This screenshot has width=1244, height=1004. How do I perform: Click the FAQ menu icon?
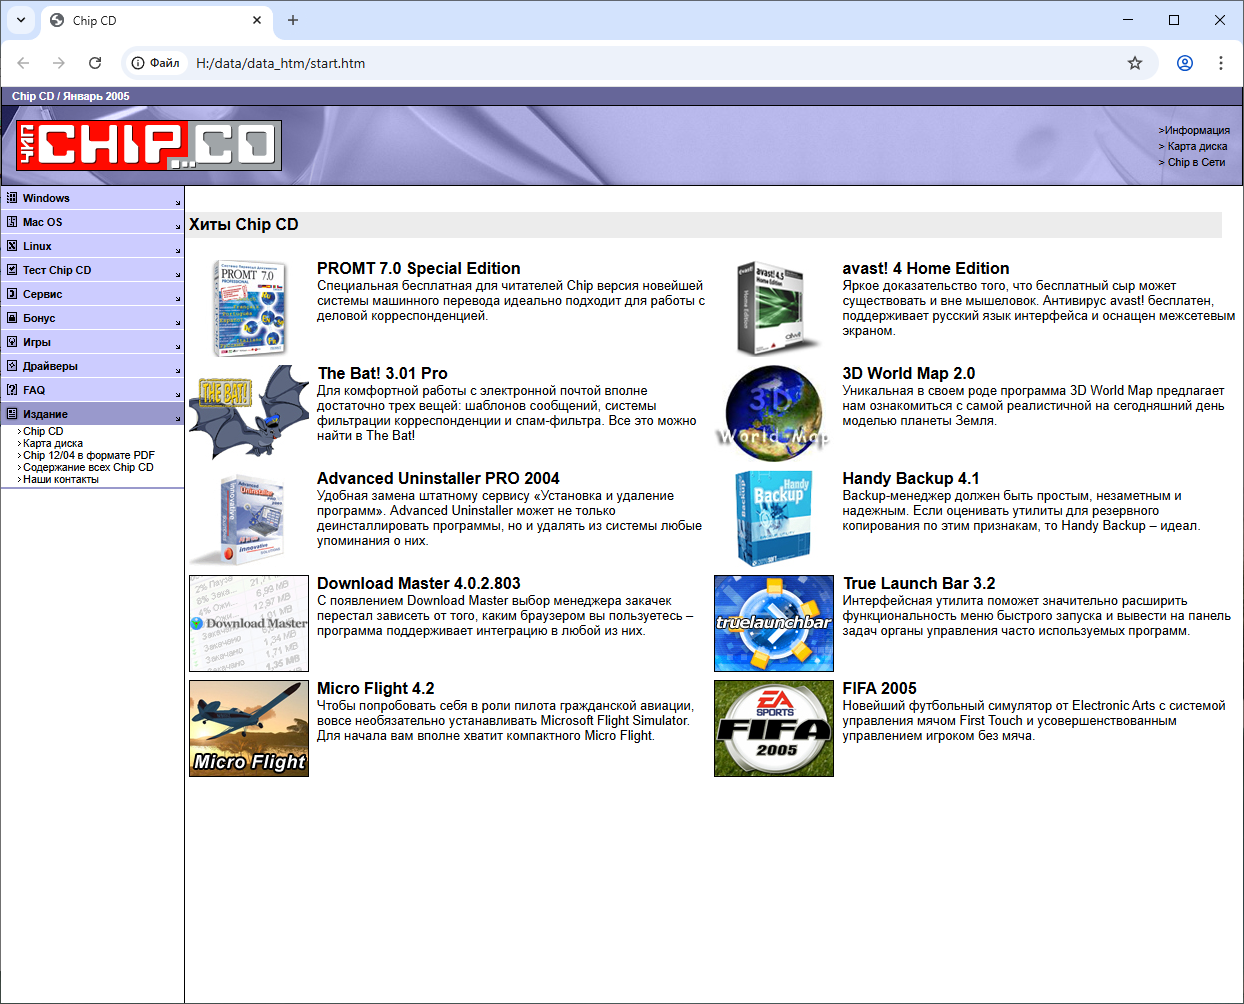tap(12, 390)
